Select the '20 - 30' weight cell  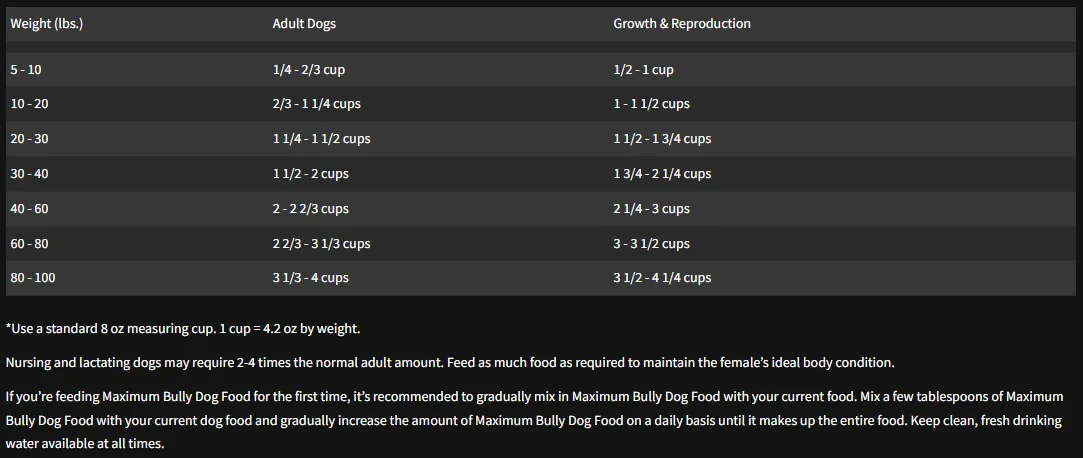pyautogui.click(x=29, y=139)
